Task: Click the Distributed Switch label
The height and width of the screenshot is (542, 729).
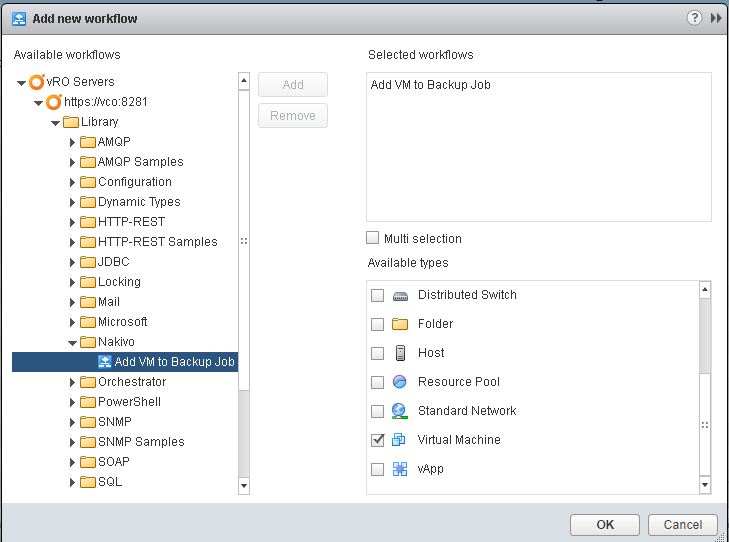Action: [467, 295]
